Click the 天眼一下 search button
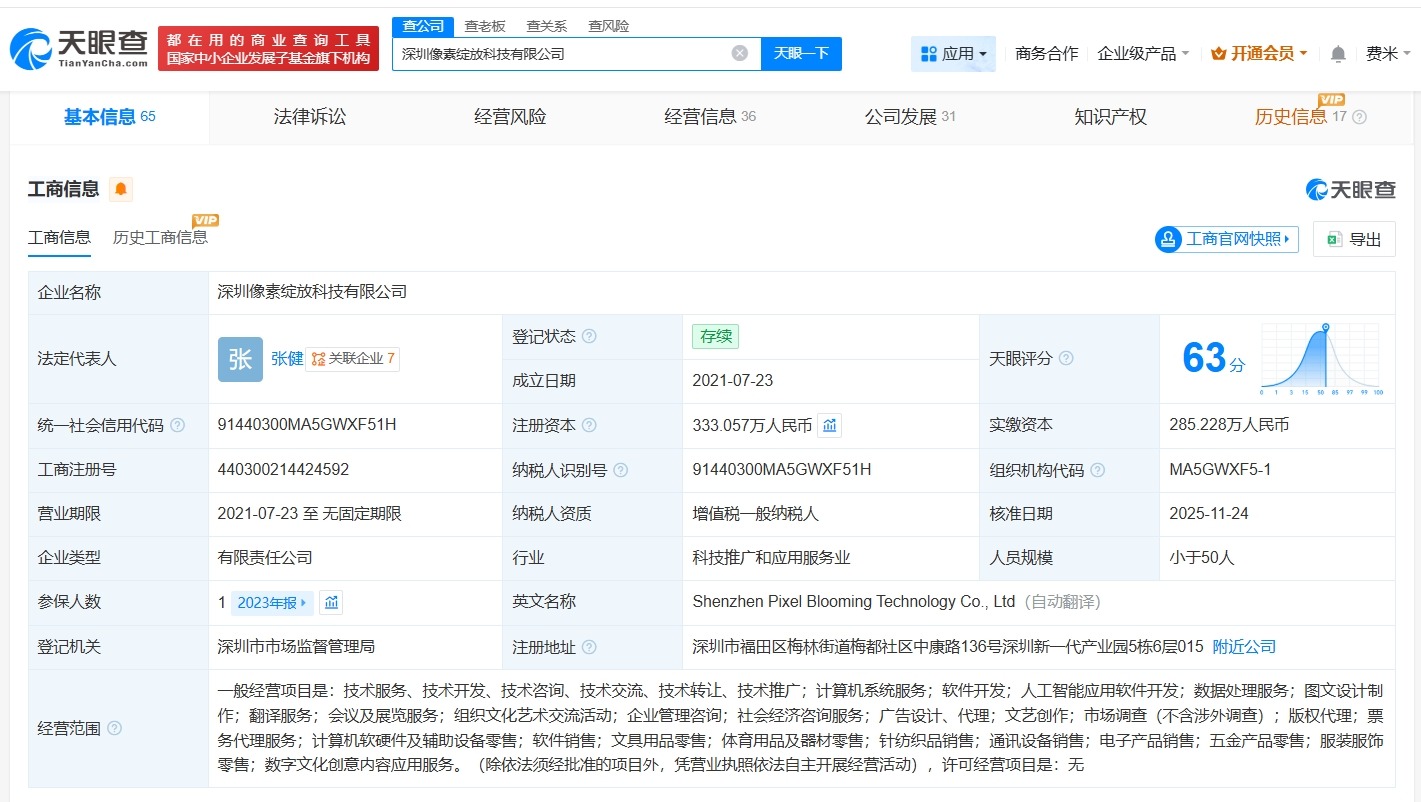 [x=802, y=53]
